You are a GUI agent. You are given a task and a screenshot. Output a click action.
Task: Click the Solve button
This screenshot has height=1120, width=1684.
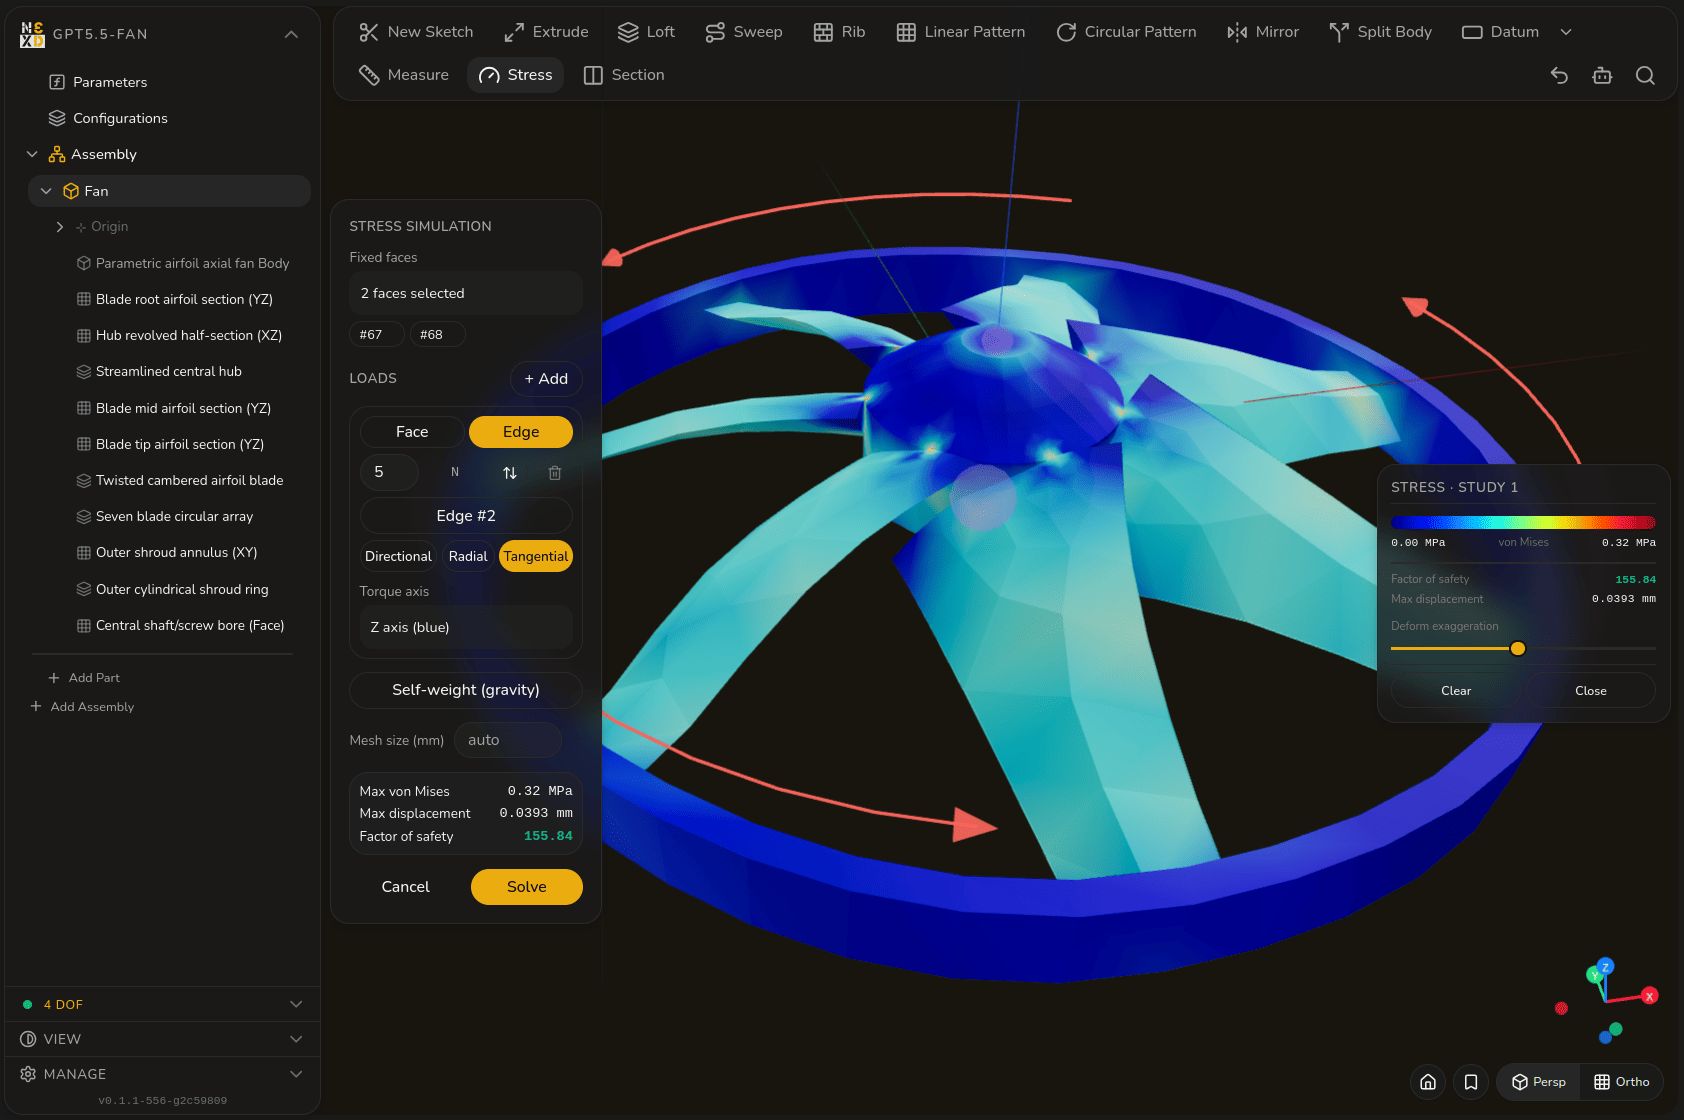(x=527, y=887)
